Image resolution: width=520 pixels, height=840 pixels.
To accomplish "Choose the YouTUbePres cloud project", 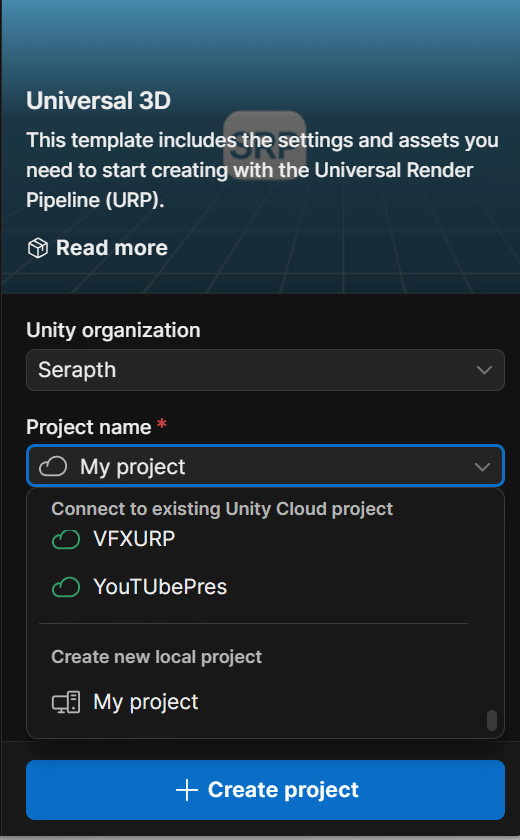I will tap(160, 587).
